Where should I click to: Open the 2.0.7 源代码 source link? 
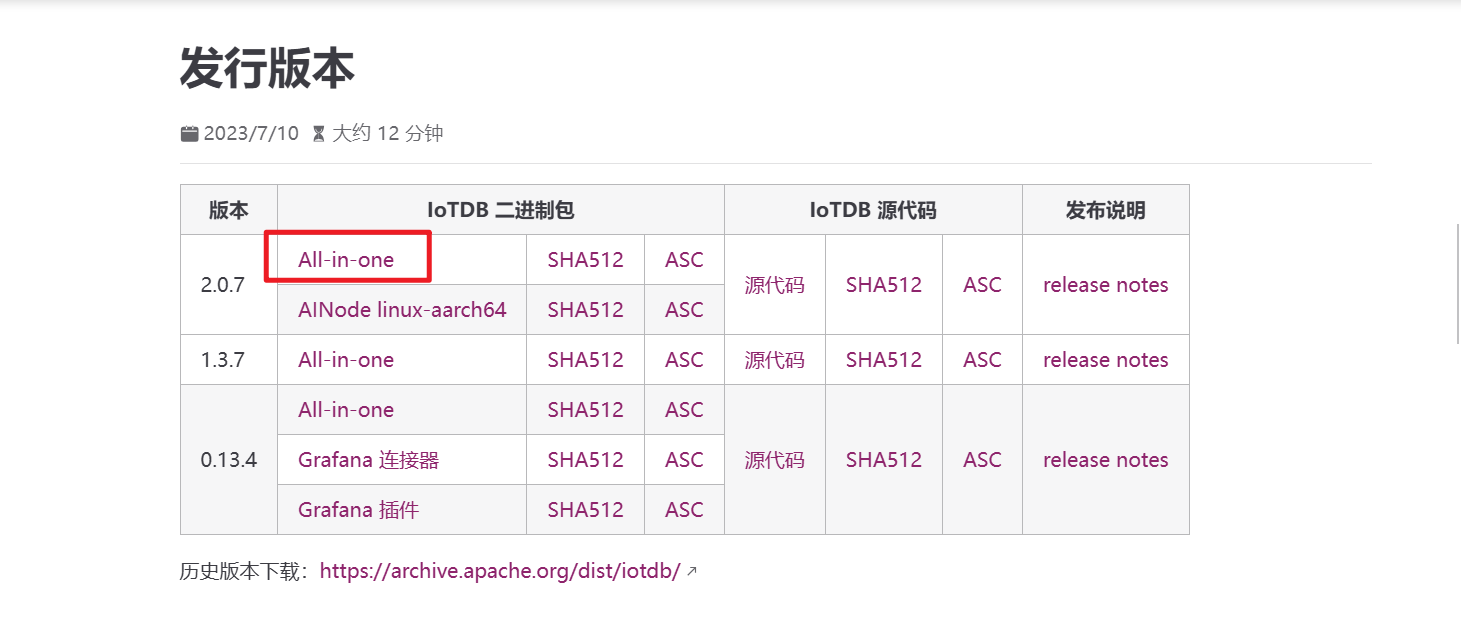click(774, 285)
